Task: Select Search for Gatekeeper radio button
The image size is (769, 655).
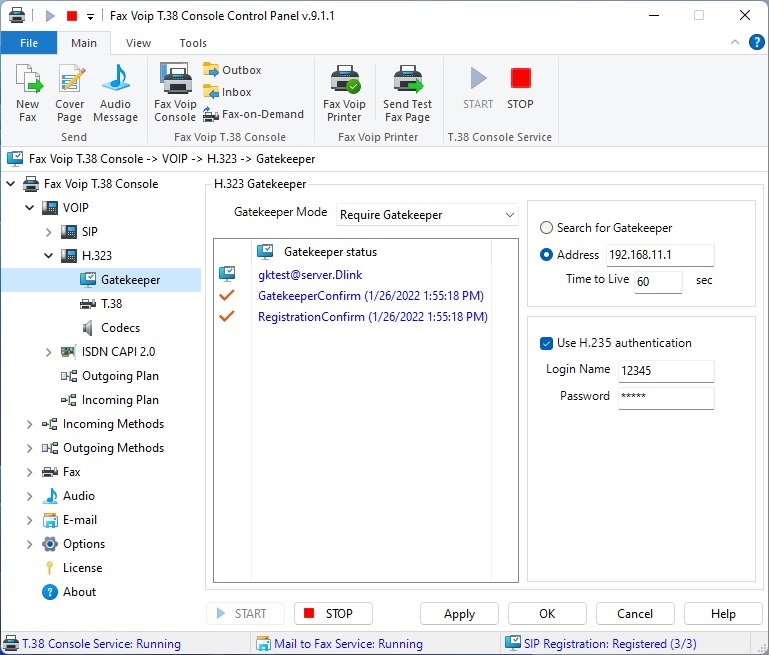Action: point(546,227)
